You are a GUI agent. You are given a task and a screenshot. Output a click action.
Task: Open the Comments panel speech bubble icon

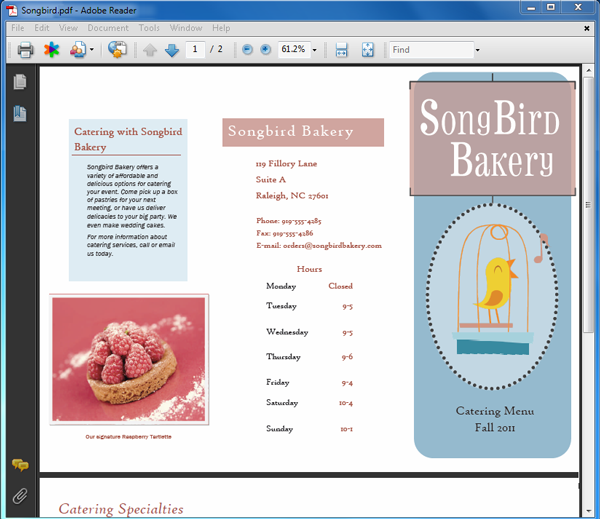click(x=20, y=465)
